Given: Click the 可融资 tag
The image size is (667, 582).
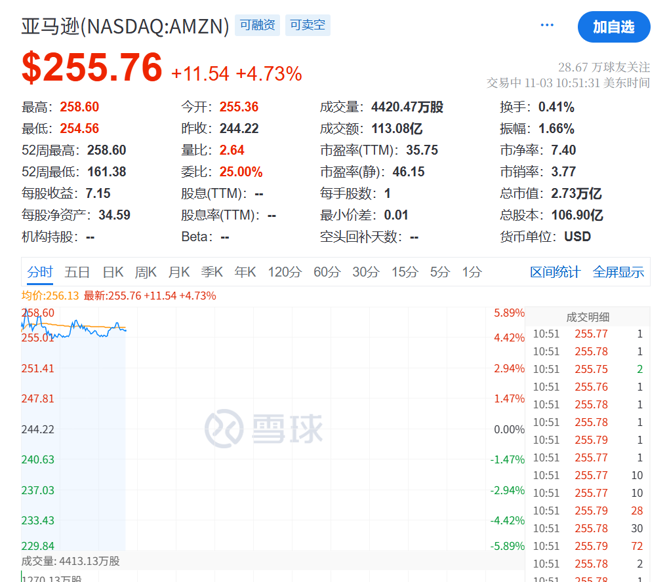Looking at the screenshot, I should point(257,26).
